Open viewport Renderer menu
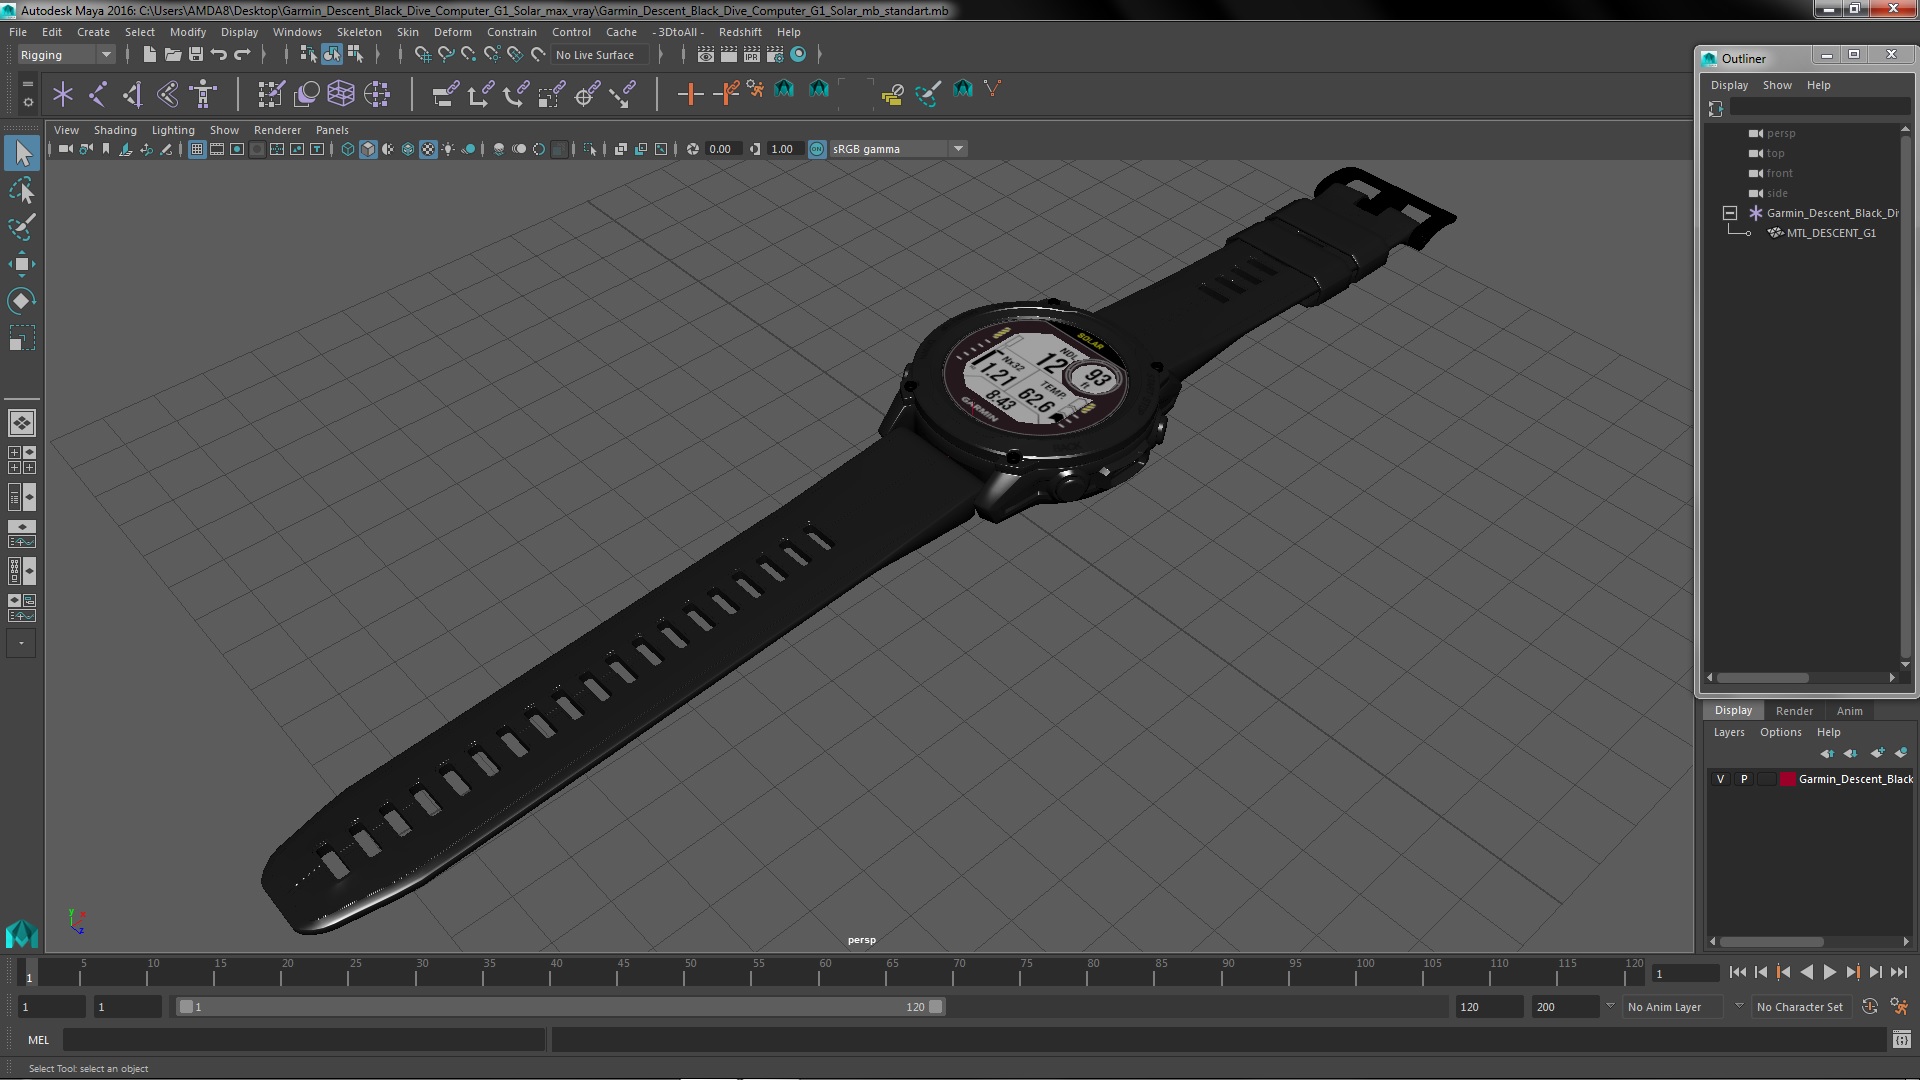The image size is (1920, 1080). (x=277, y=130)
